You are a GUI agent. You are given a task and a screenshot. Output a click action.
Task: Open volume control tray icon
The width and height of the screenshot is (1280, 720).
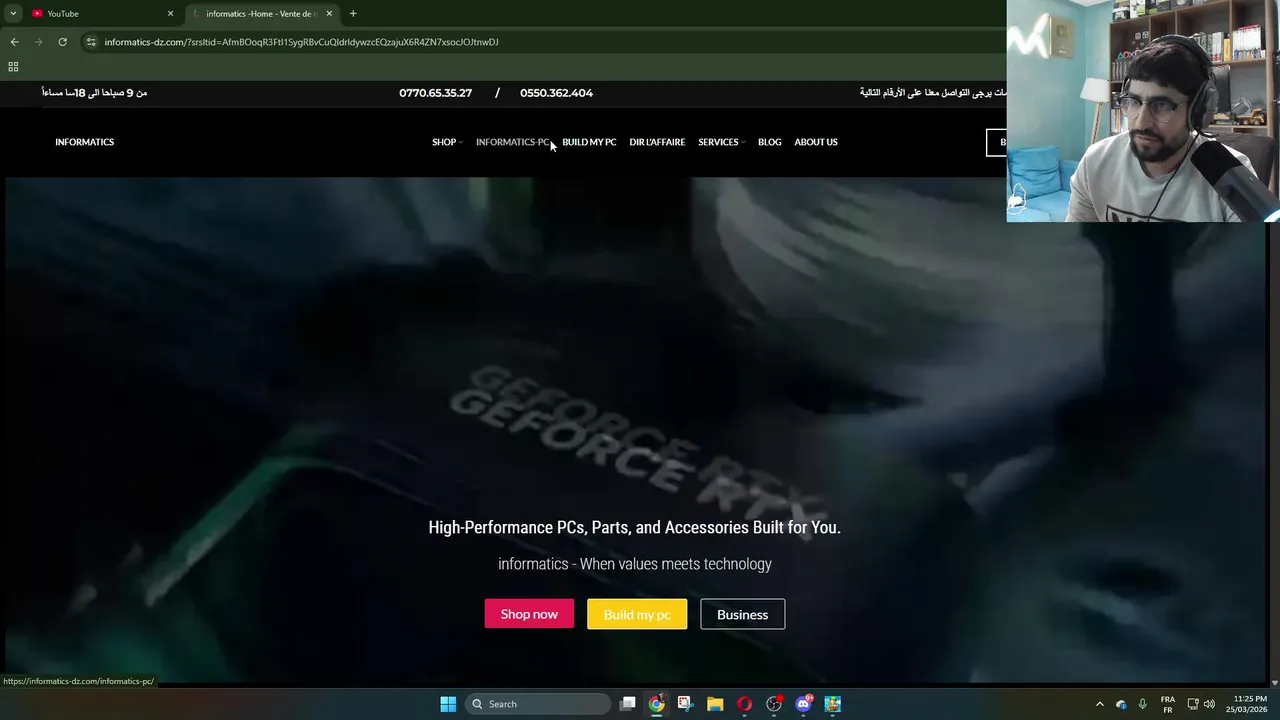tap(1209, 704)
